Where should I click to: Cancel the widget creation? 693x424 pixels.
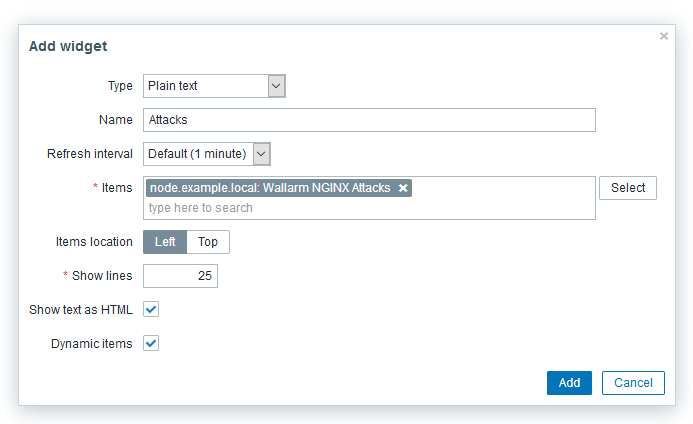633,383
